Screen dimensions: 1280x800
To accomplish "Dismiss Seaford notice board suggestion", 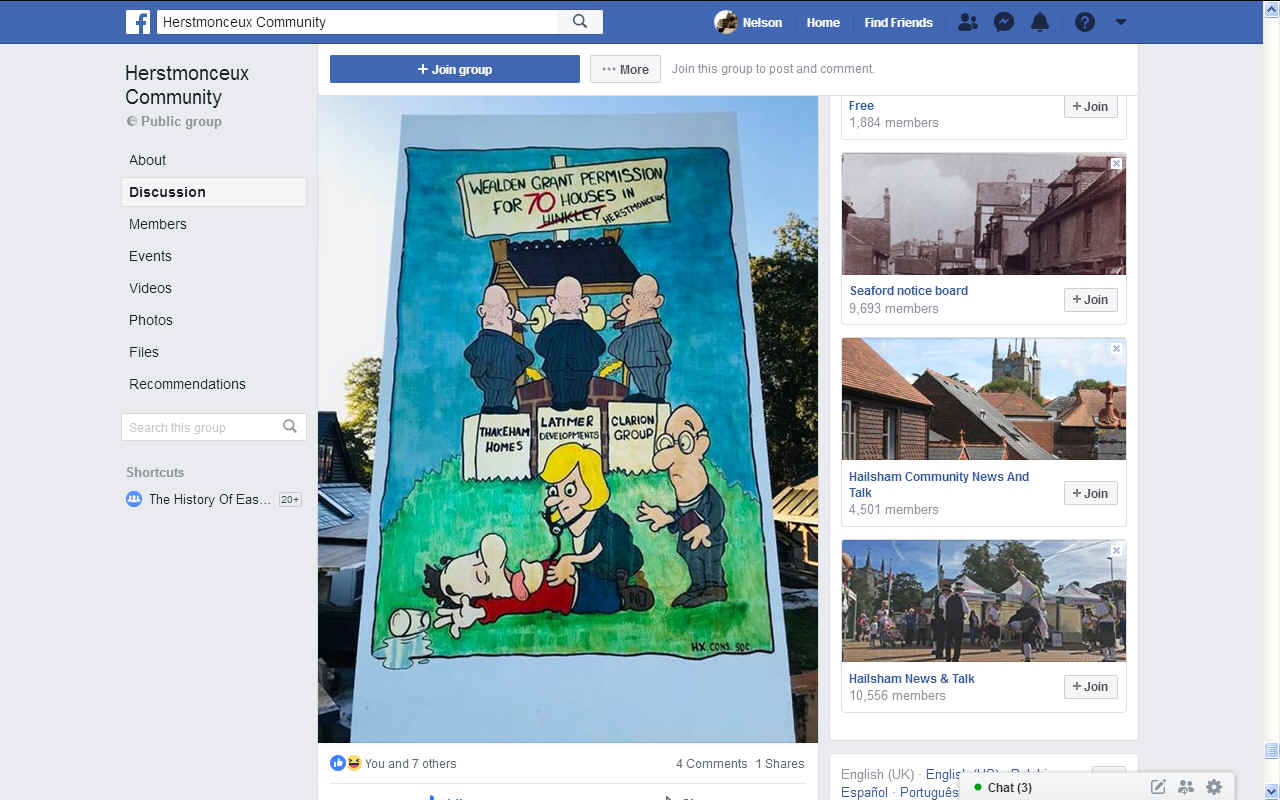I will click(x=1116, y=163).
